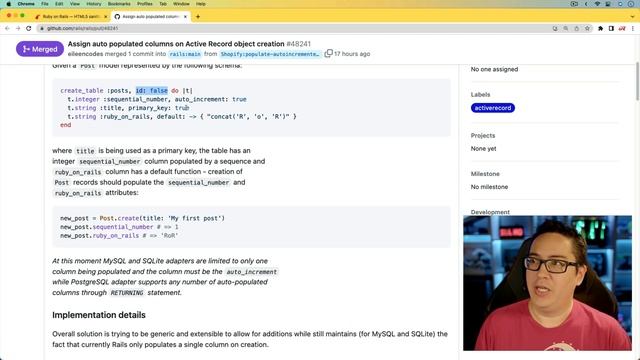Open the #48241 pull request title
Screen dimensions: 640x360
pyautogui.click(x=189, y=44)
